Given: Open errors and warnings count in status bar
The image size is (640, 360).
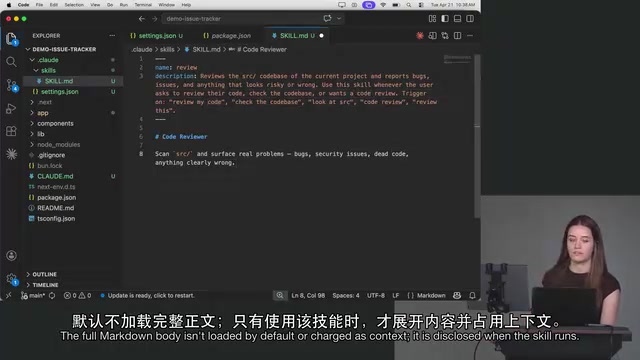Looking at the screenshot, I should (x=78, y=296).
